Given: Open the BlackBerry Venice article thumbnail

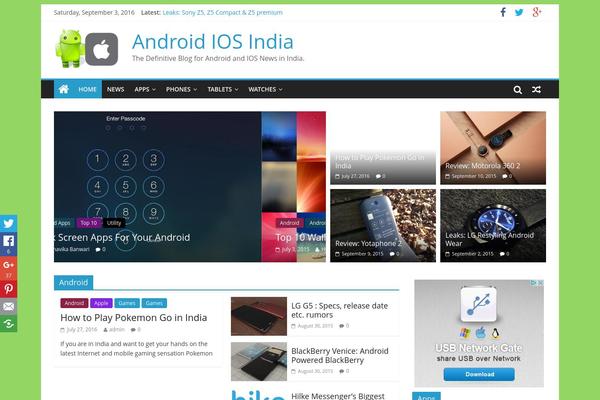Looking at the screenshot, I should coord(259,362).
